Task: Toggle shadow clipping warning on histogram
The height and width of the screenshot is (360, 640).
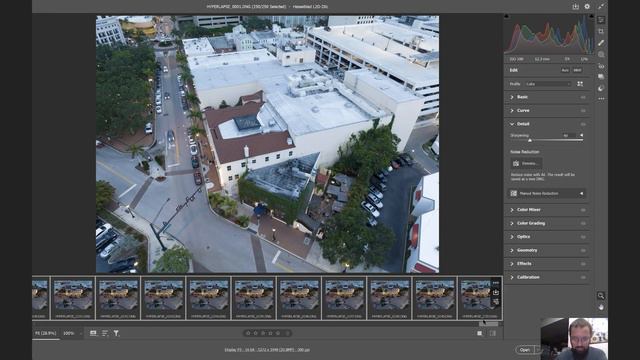Action: (x=507, y=16)
